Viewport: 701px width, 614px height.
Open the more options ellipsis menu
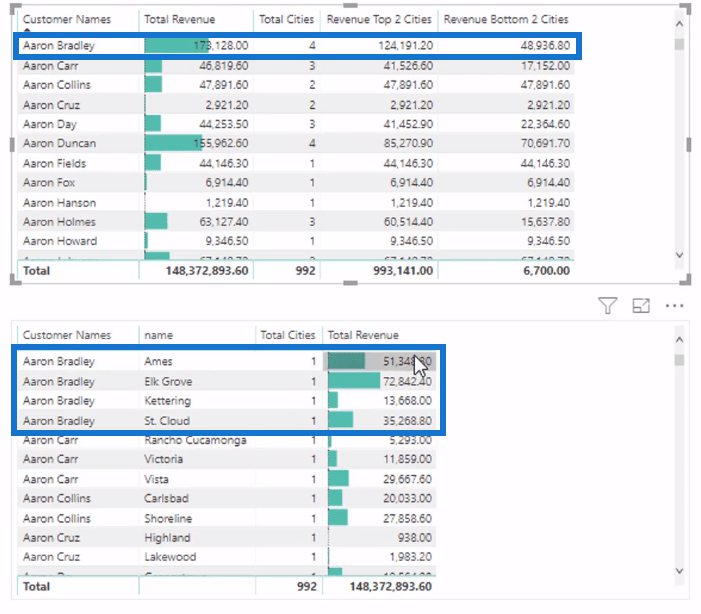tap(674, 306)
